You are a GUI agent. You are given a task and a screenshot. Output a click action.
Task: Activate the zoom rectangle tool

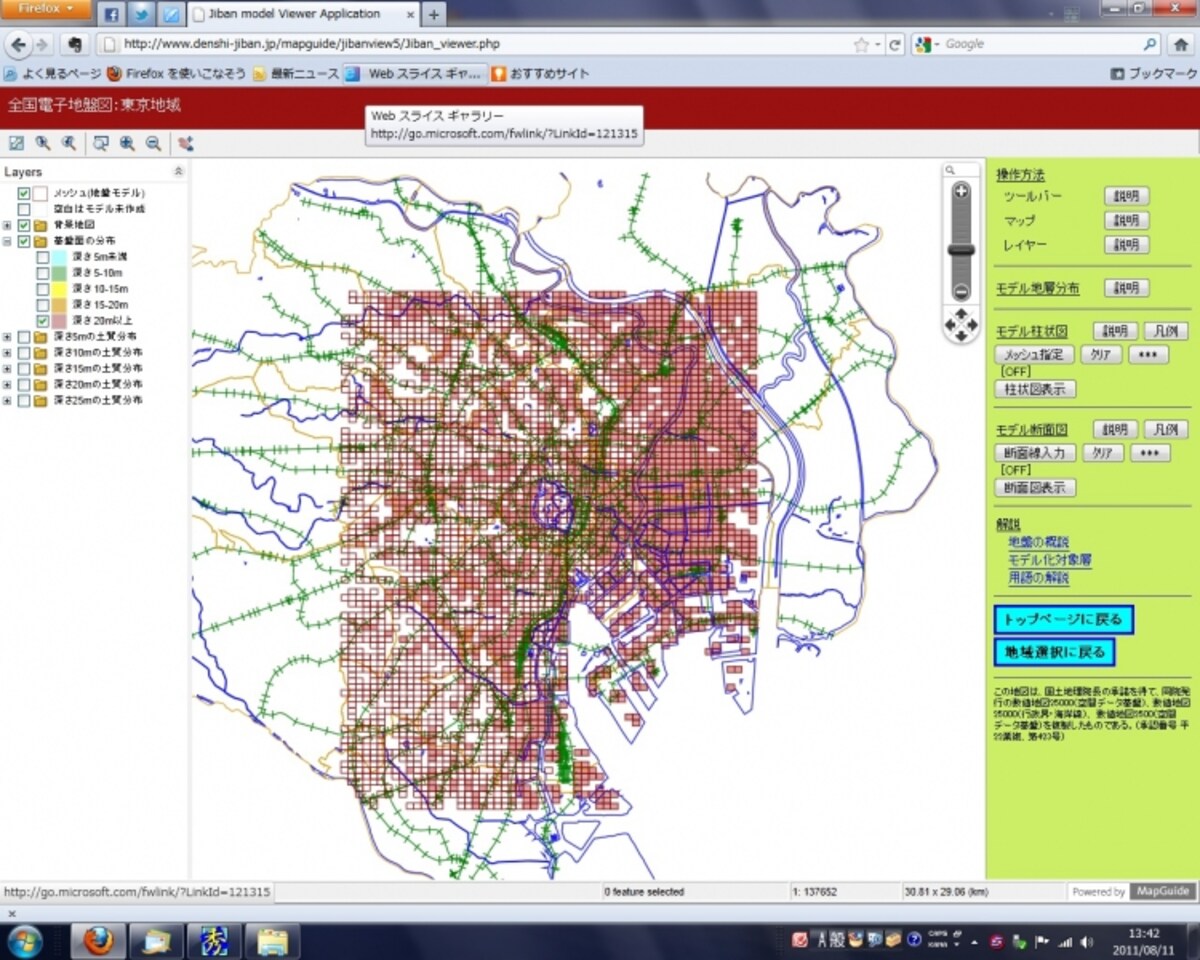coord(101,143)
